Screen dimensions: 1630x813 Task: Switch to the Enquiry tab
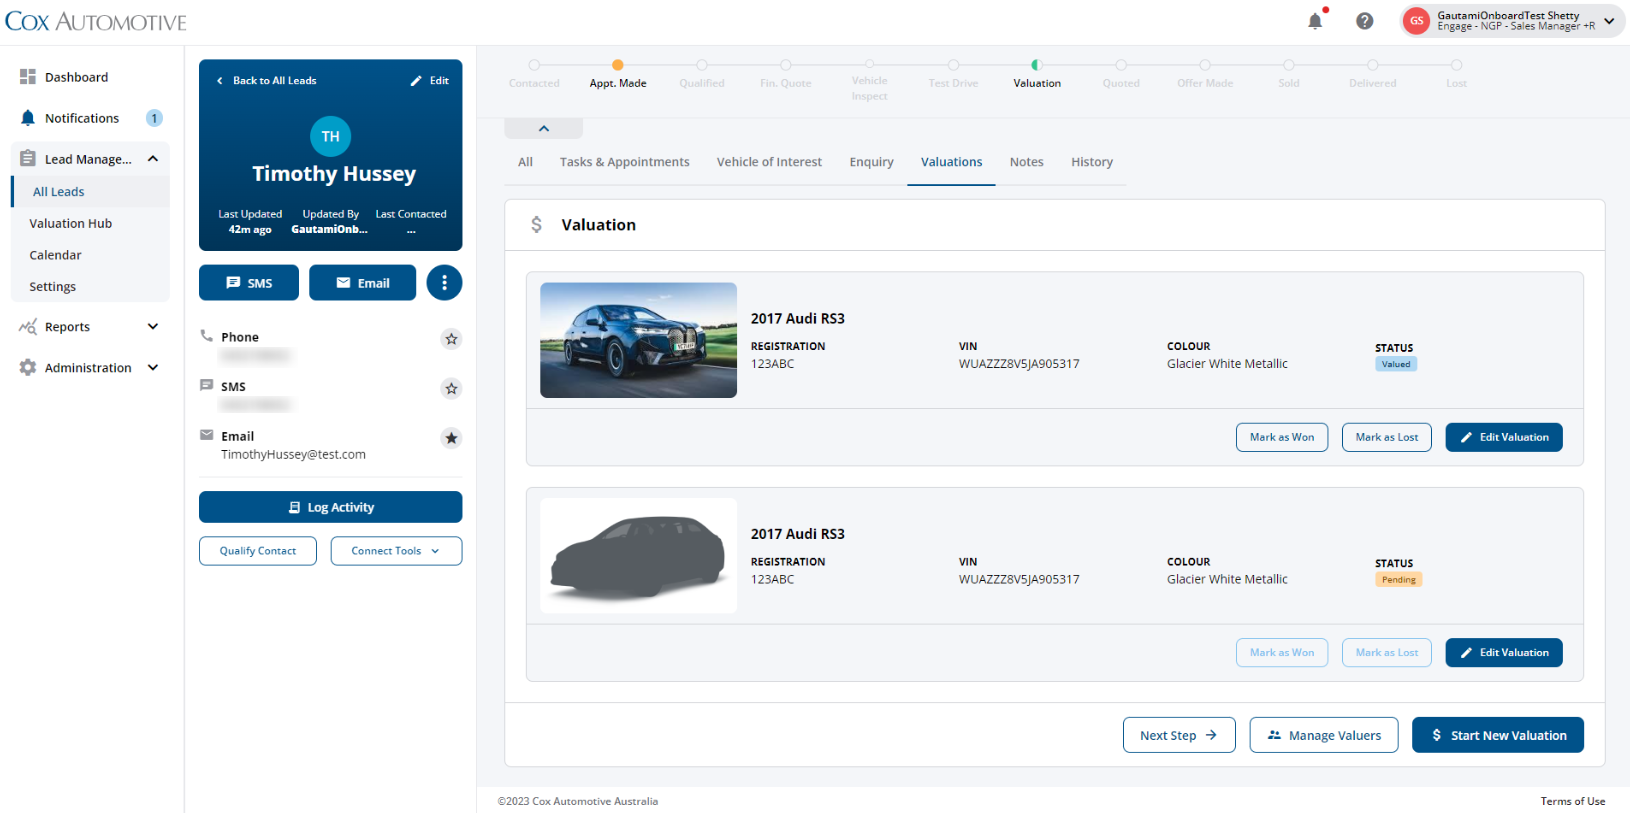[x=872, y=162]
